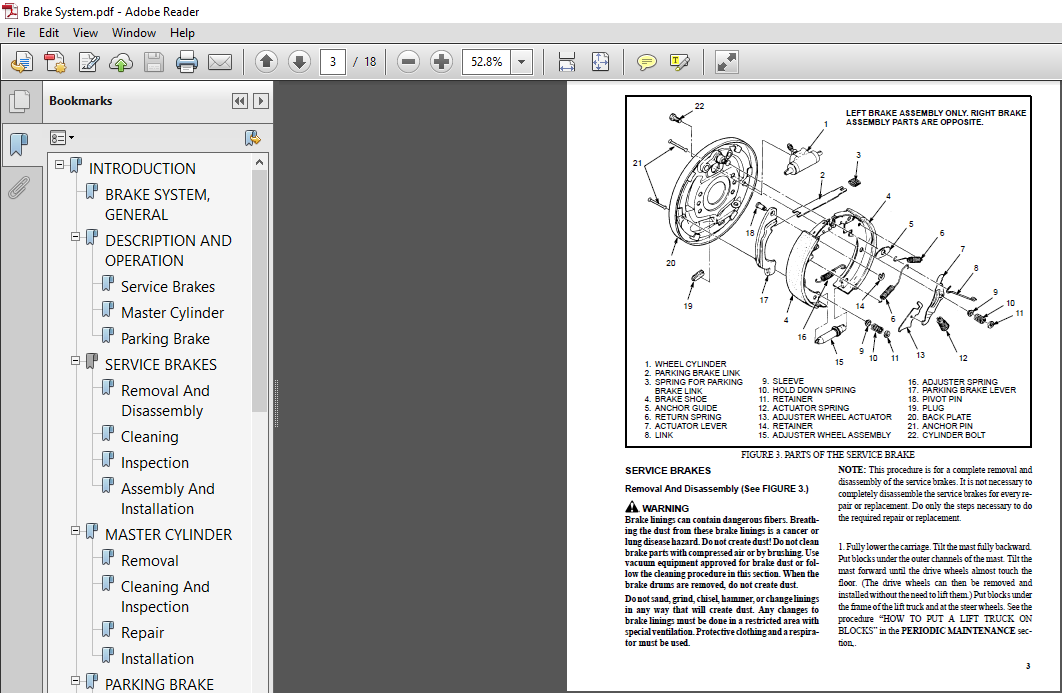1062x693 pixels.
Task: Click the zoom out minus button
Action: coord(408,62)
